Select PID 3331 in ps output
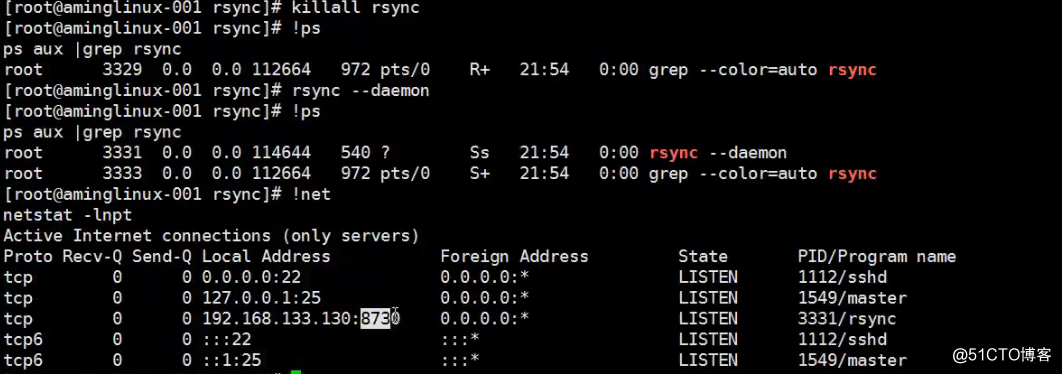This screenshot has height=374, width=1062. tap(122, 153)
